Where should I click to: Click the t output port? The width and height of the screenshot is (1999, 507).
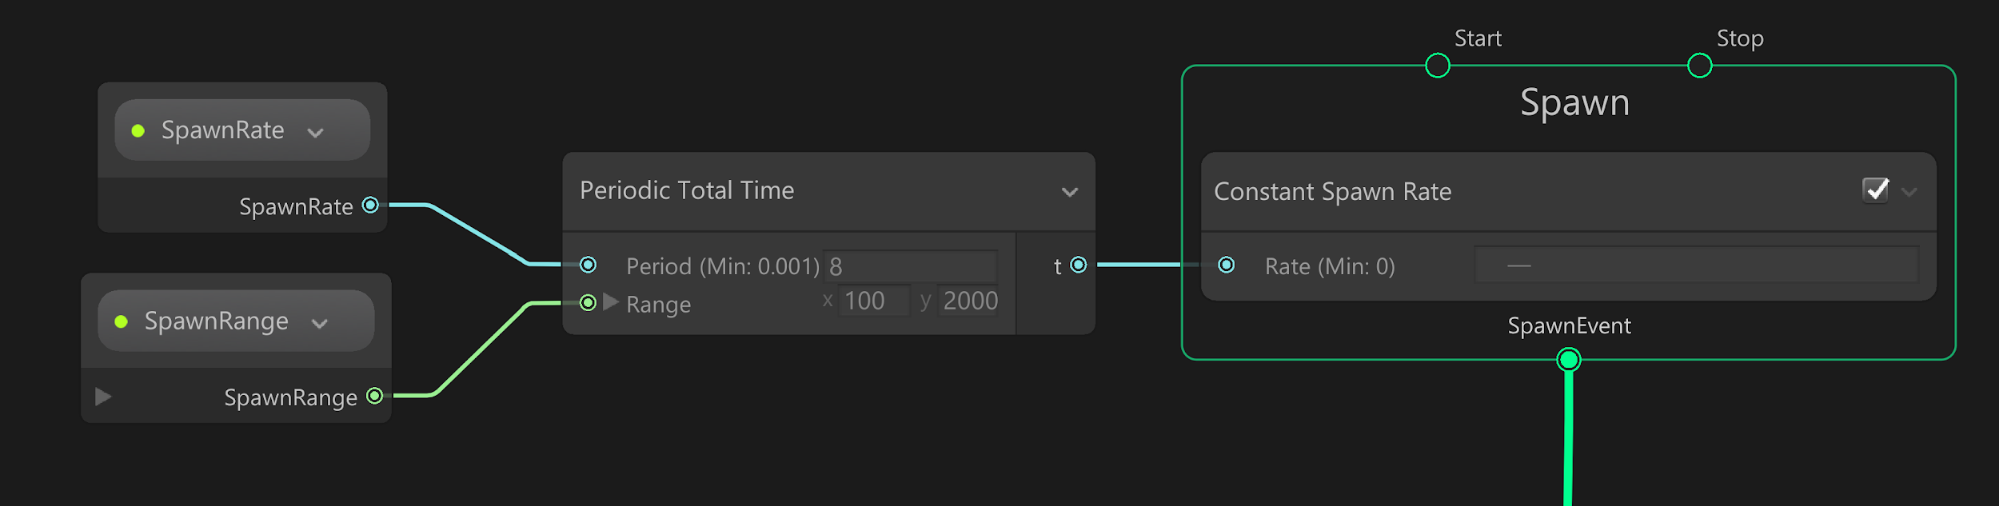(1078, 265)
